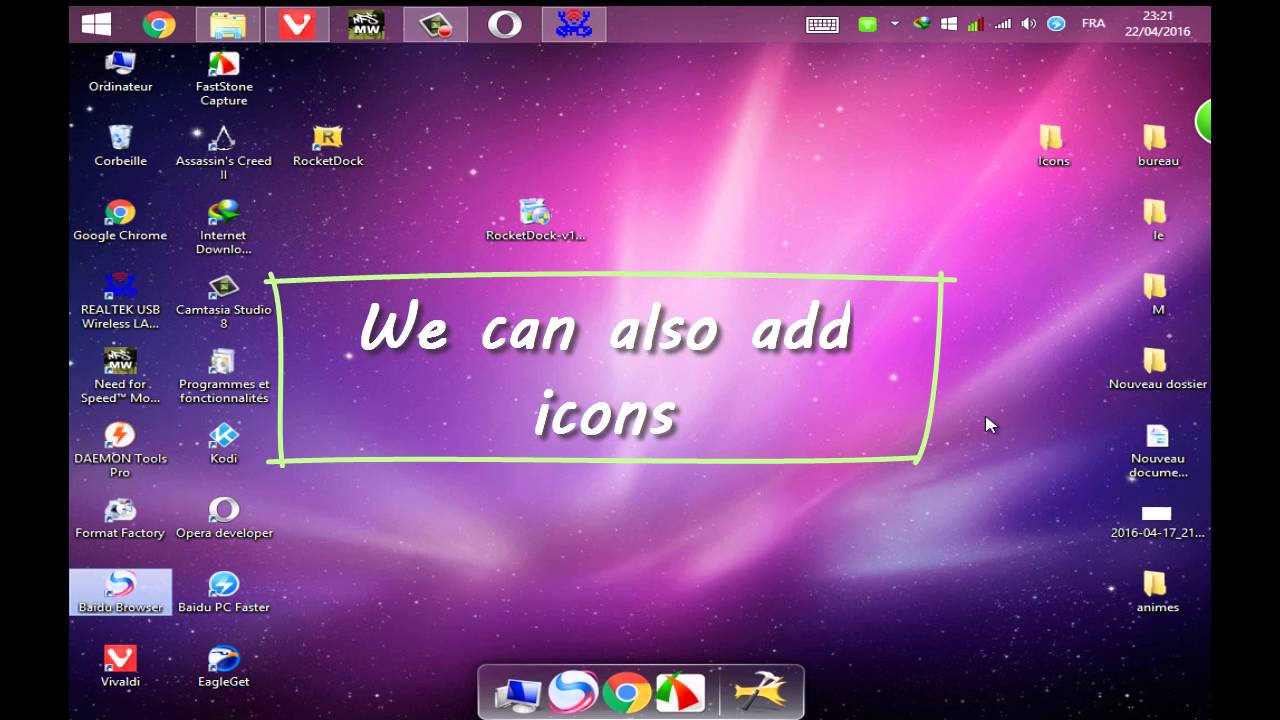Screen dimensions: 1280x720
Task: Select the FastStone Capture desktop shortcut
Action: (223, 78)
